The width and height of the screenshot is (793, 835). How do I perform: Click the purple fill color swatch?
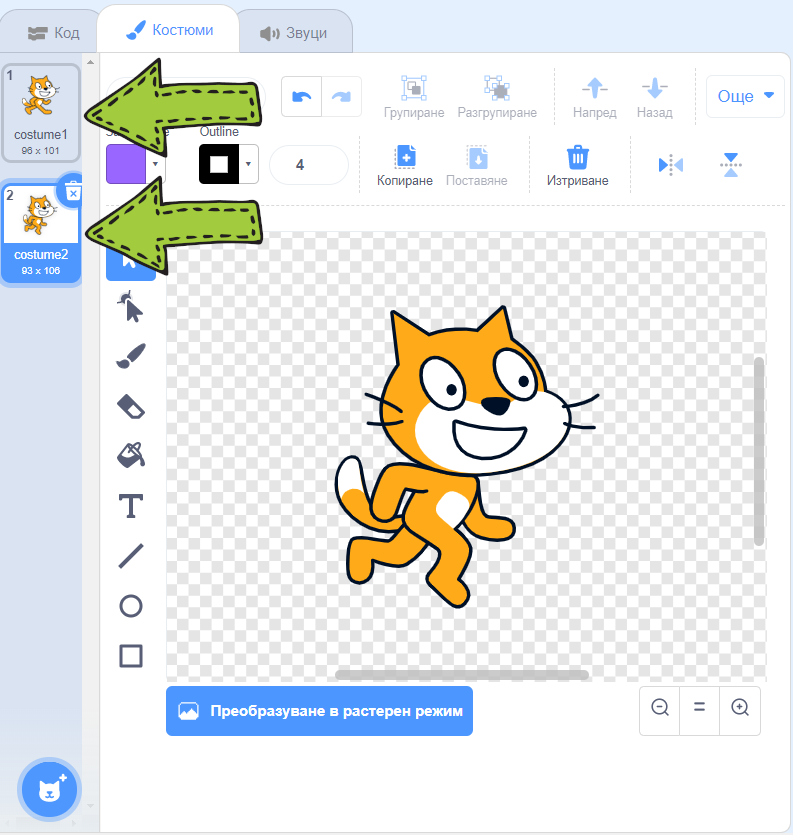(126, 164)
